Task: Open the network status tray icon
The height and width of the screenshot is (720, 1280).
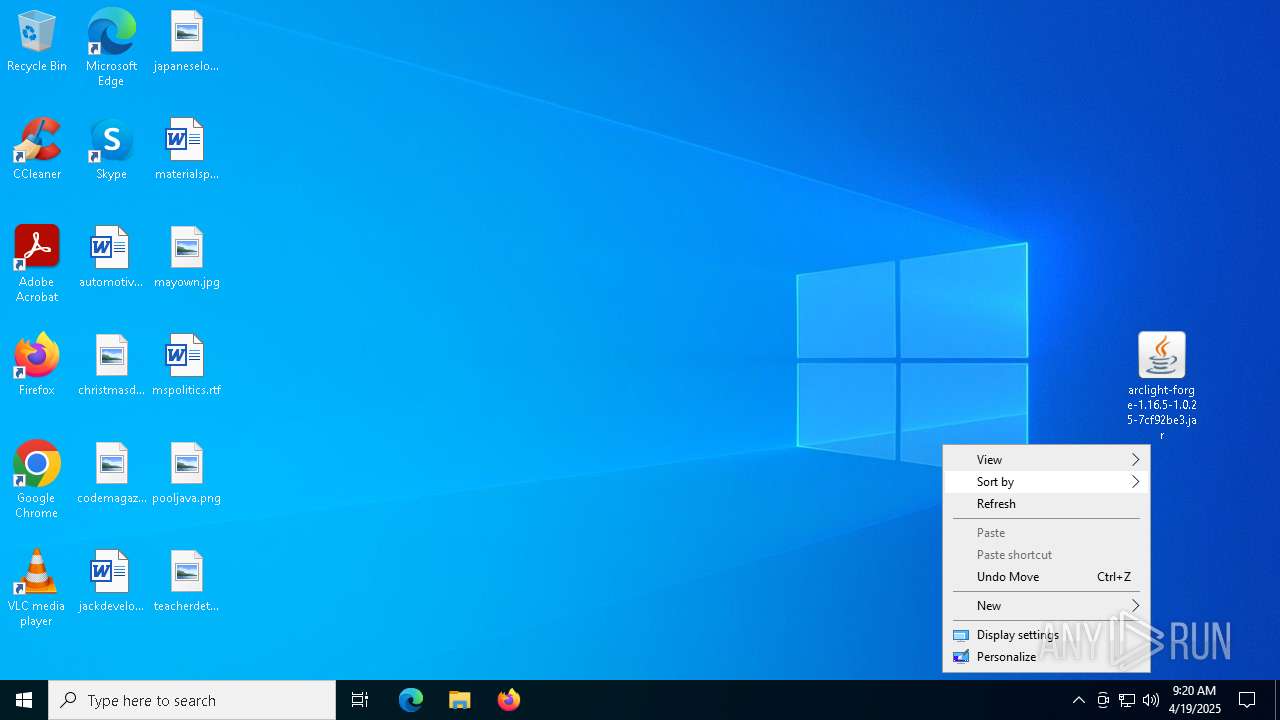Action: point(1127,700)
